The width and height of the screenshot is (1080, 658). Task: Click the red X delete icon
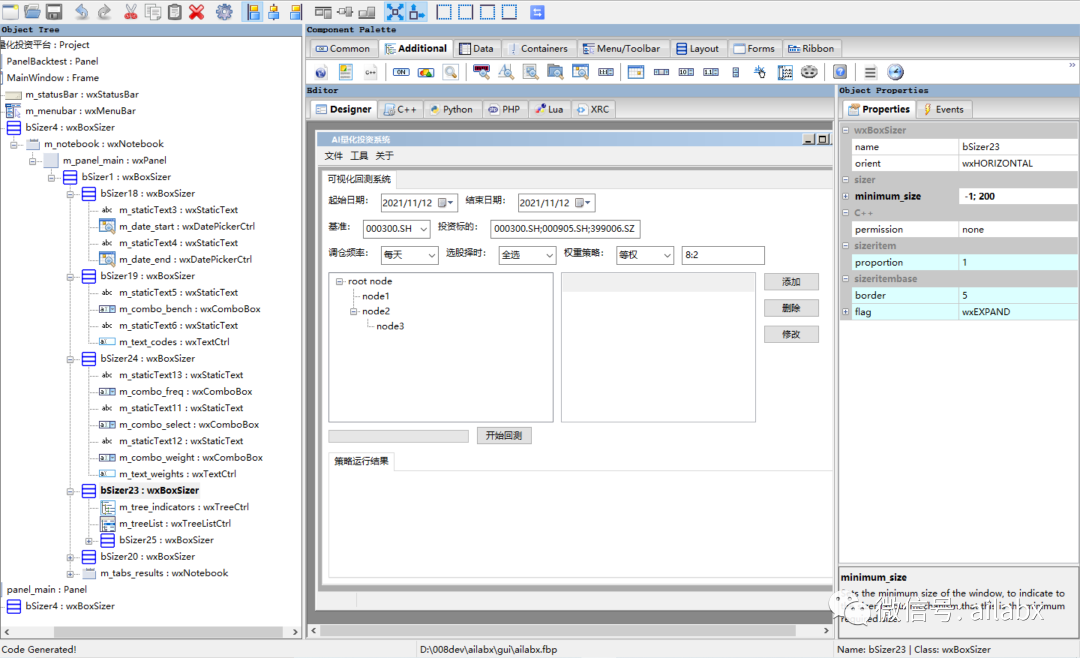(197, 11)
